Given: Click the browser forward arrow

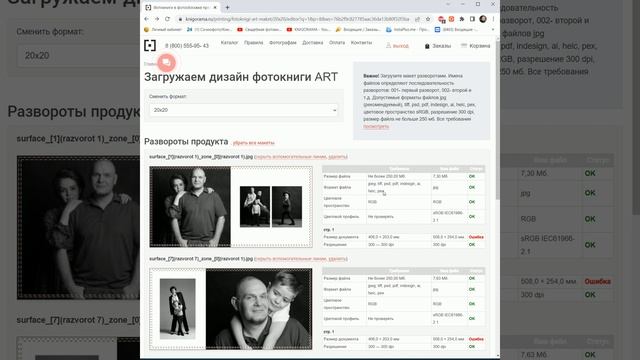Looking at the screenshot, I should pos(157,19).
